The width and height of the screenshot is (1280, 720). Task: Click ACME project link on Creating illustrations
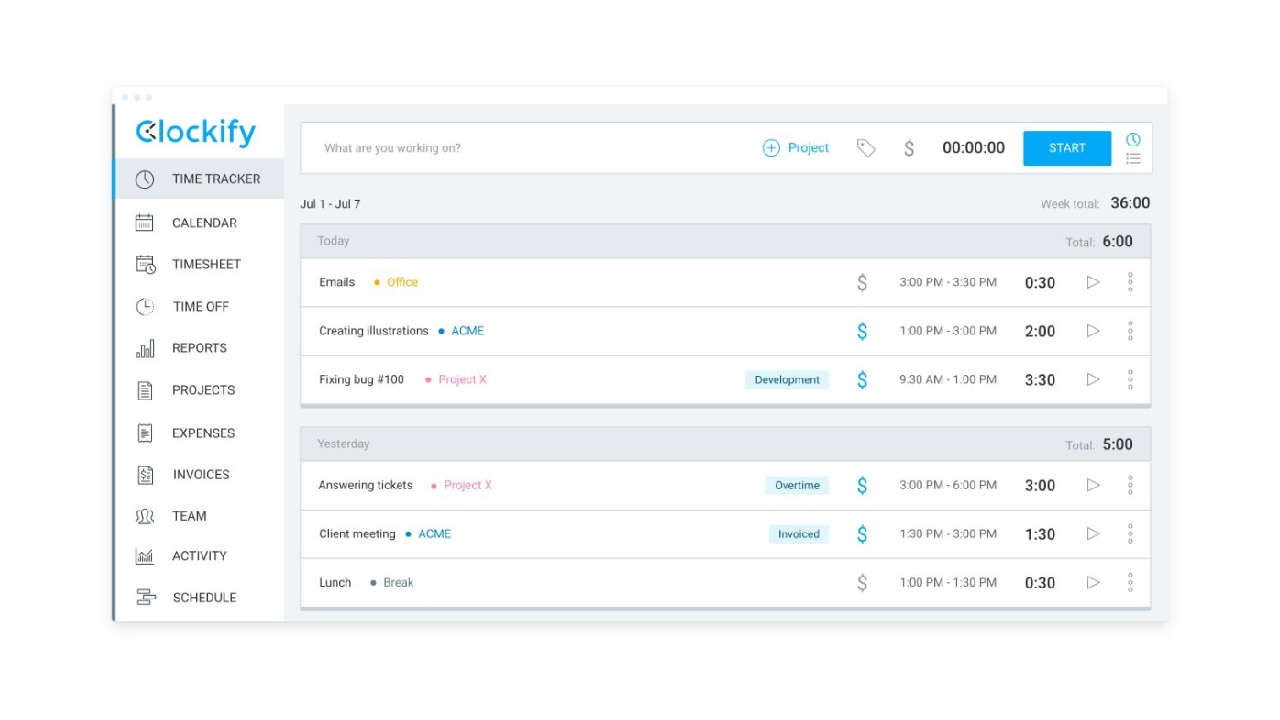[467, 331]
